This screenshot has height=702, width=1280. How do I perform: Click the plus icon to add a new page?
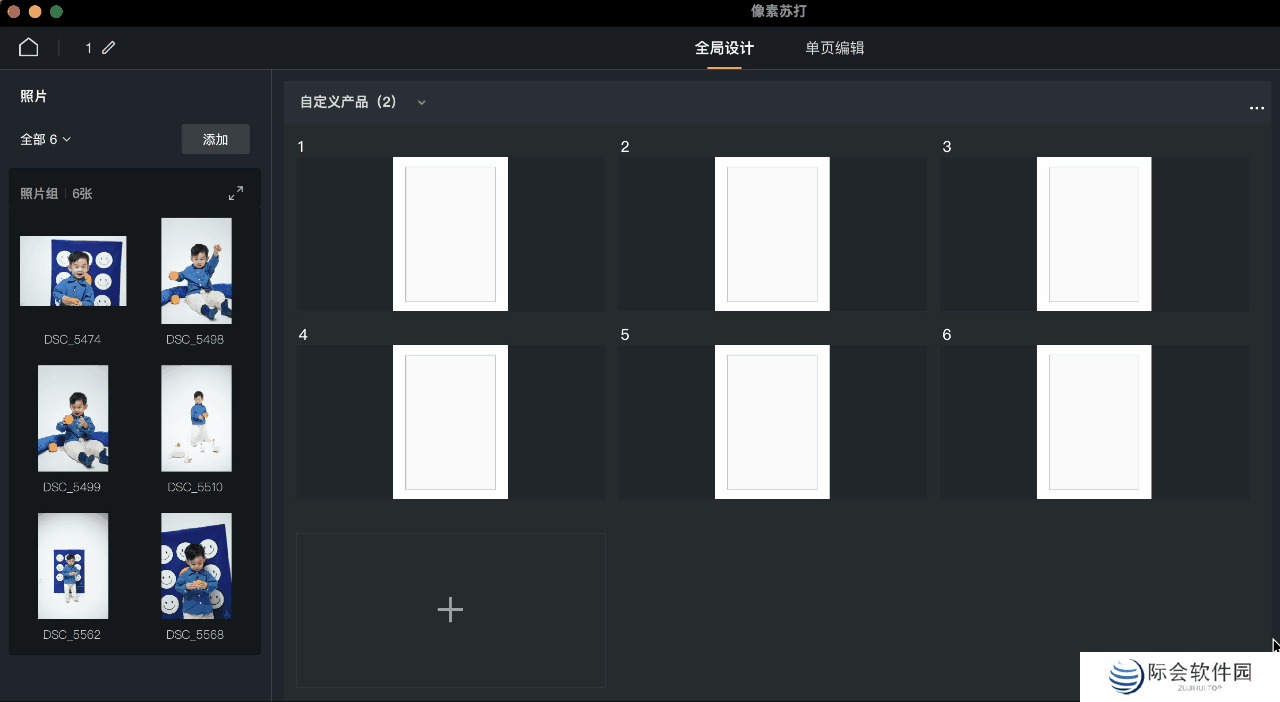450,609
